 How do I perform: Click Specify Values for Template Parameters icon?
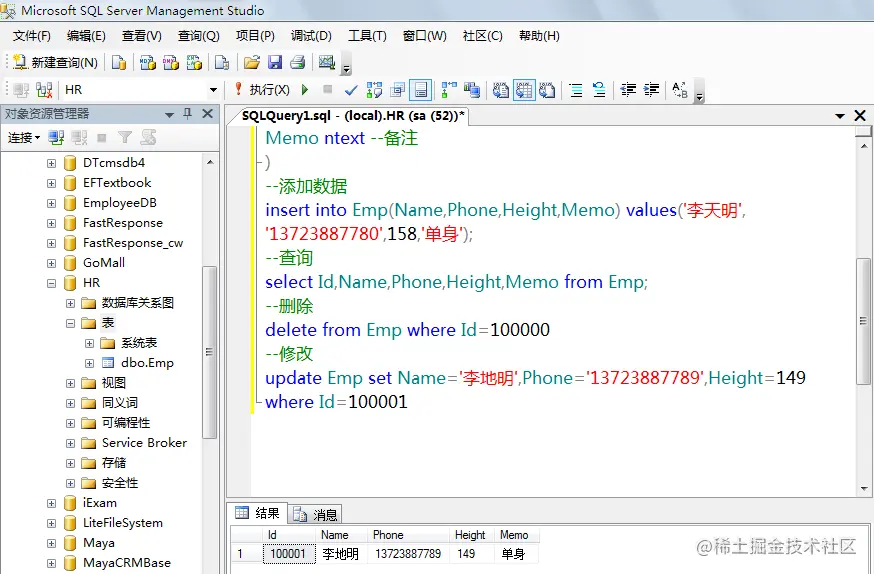coord(679,90)
